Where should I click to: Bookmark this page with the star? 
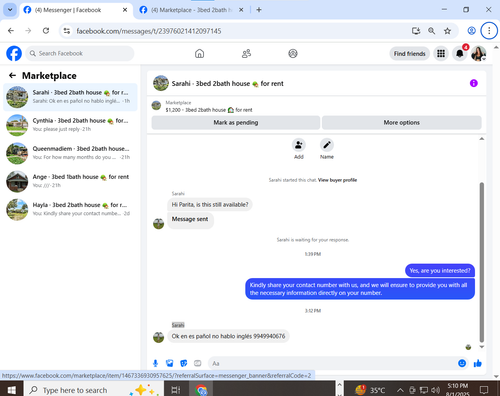[447, 31]
